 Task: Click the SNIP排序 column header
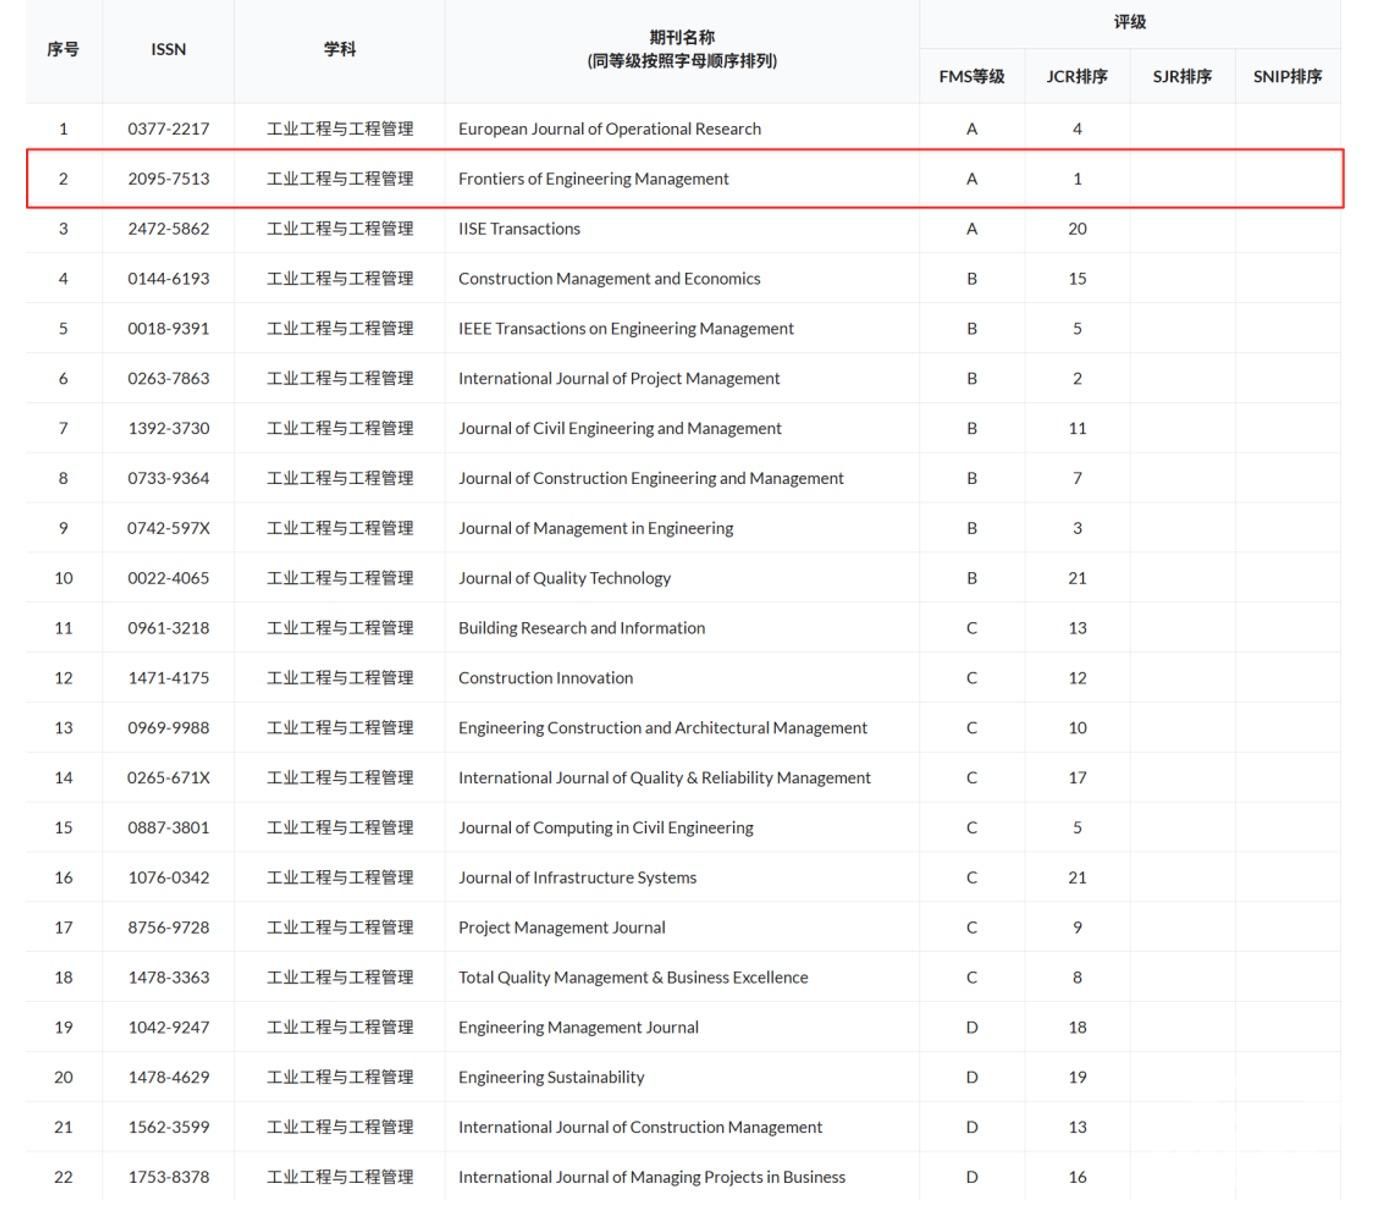pos(1287,76)
